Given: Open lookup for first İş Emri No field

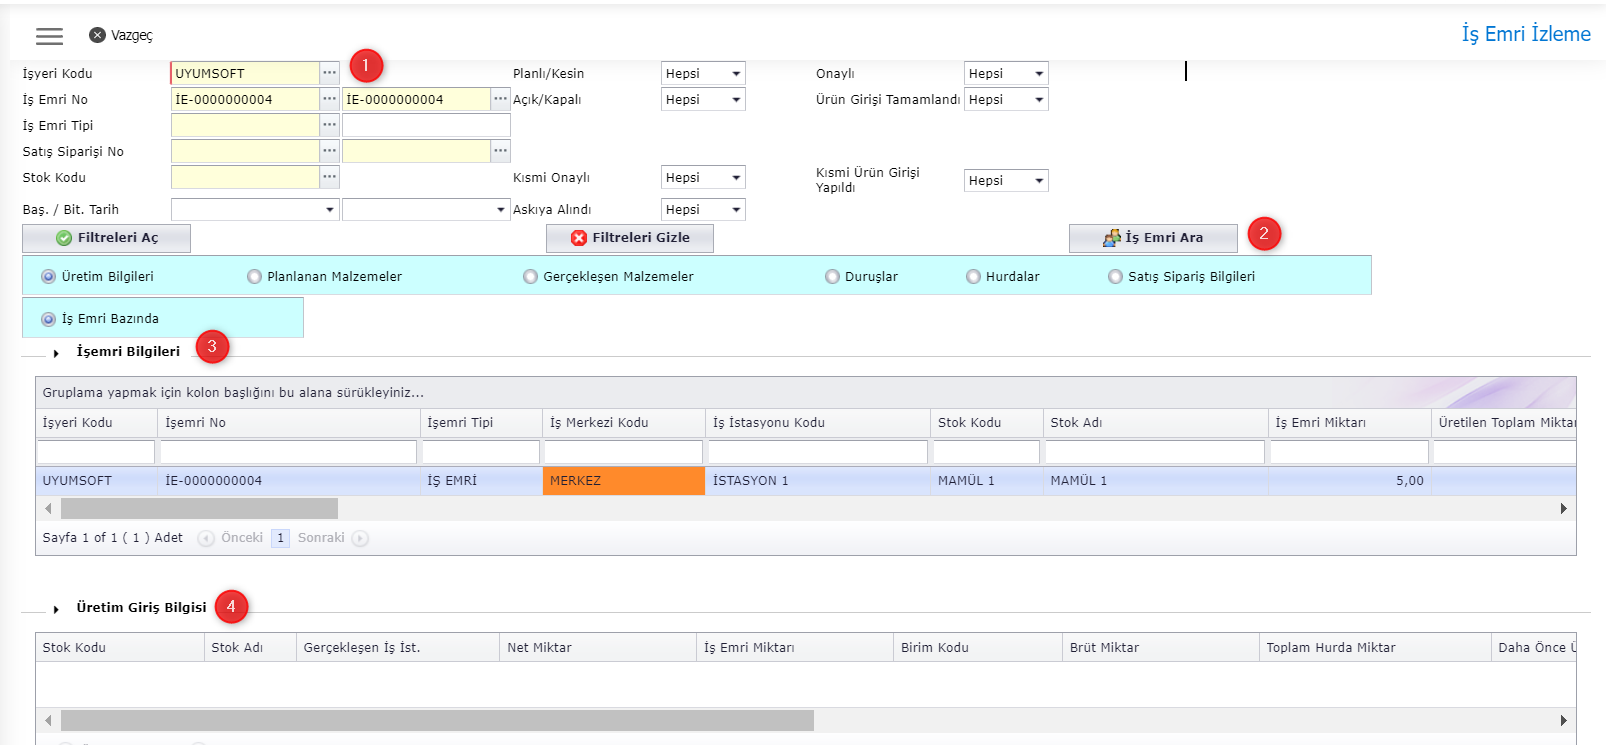Looking at the screenshot, I should (x=329, y=99).
